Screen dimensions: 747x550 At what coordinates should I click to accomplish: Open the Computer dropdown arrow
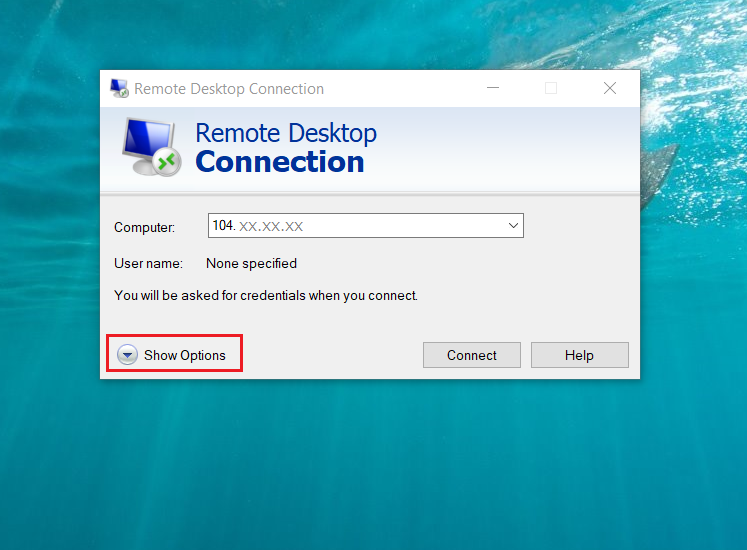[x=513, y=225]
